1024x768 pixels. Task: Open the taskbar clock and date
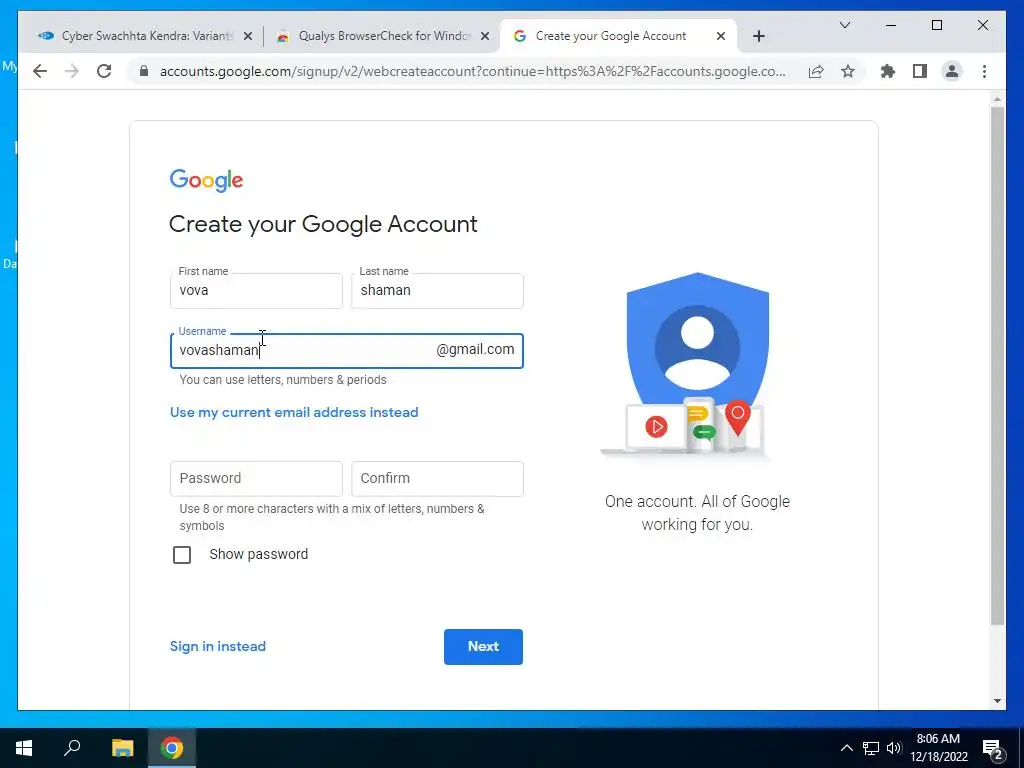click(x=938, y=748)
